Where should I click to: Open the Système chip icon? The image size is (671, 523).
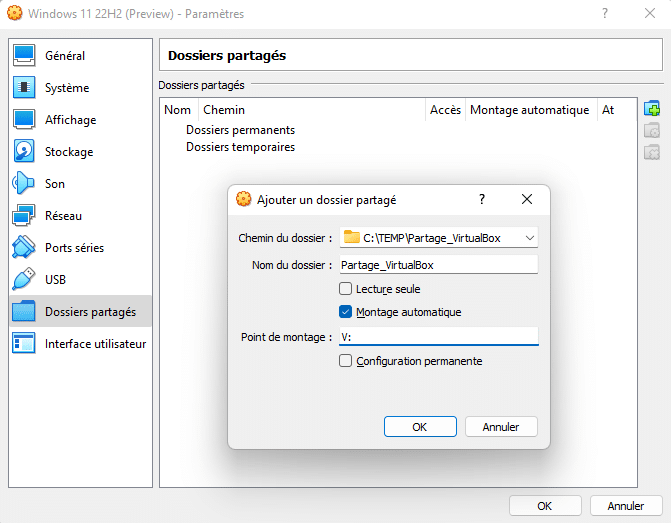[25, 88]
